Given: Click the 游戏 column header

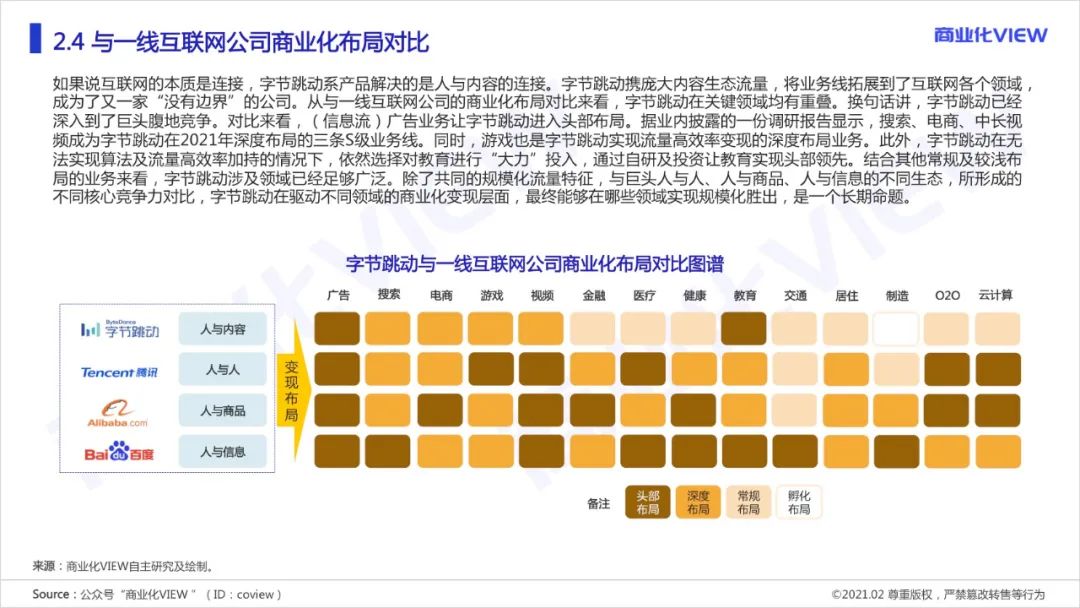Looking at the screenshot, I should point(492,295).
